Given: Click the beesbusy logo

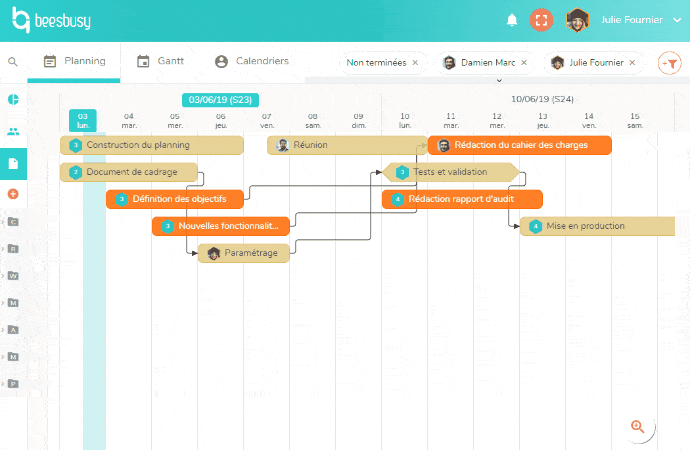Looking at the screenshot, I should point(51,20).
